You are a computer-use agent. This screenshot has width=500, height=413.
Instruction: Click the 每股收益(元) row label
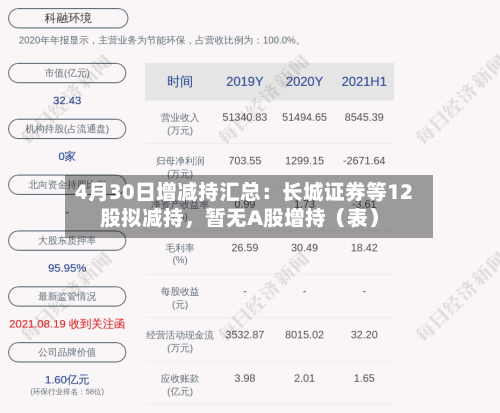click(x=180, y=298)
